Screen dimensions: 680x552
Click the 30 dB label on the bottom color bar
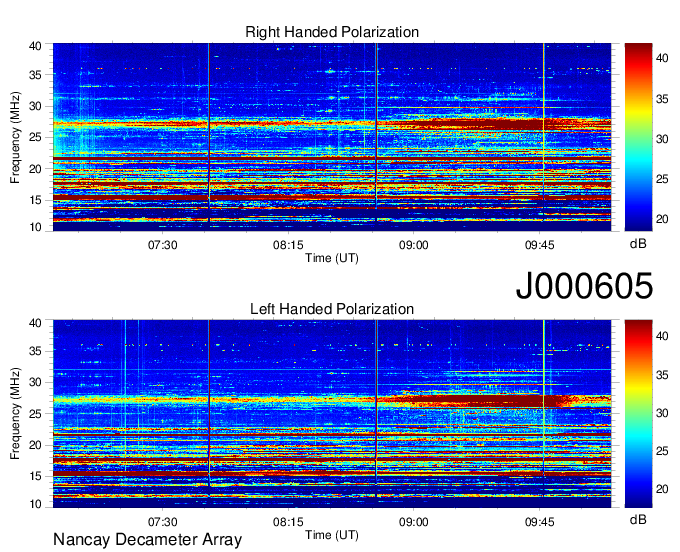[x=662, y=413]
